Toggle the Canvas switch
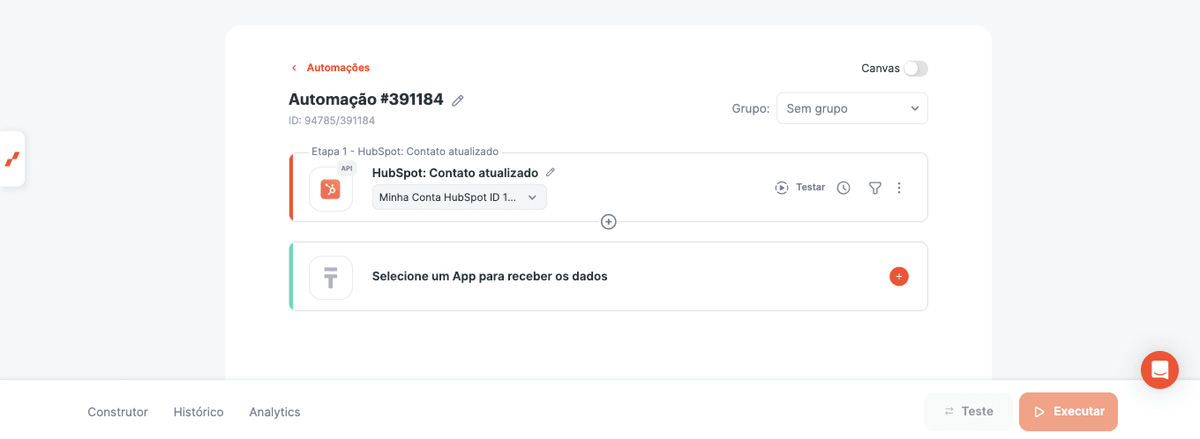The image size is (1200, 439). (915, 68)
